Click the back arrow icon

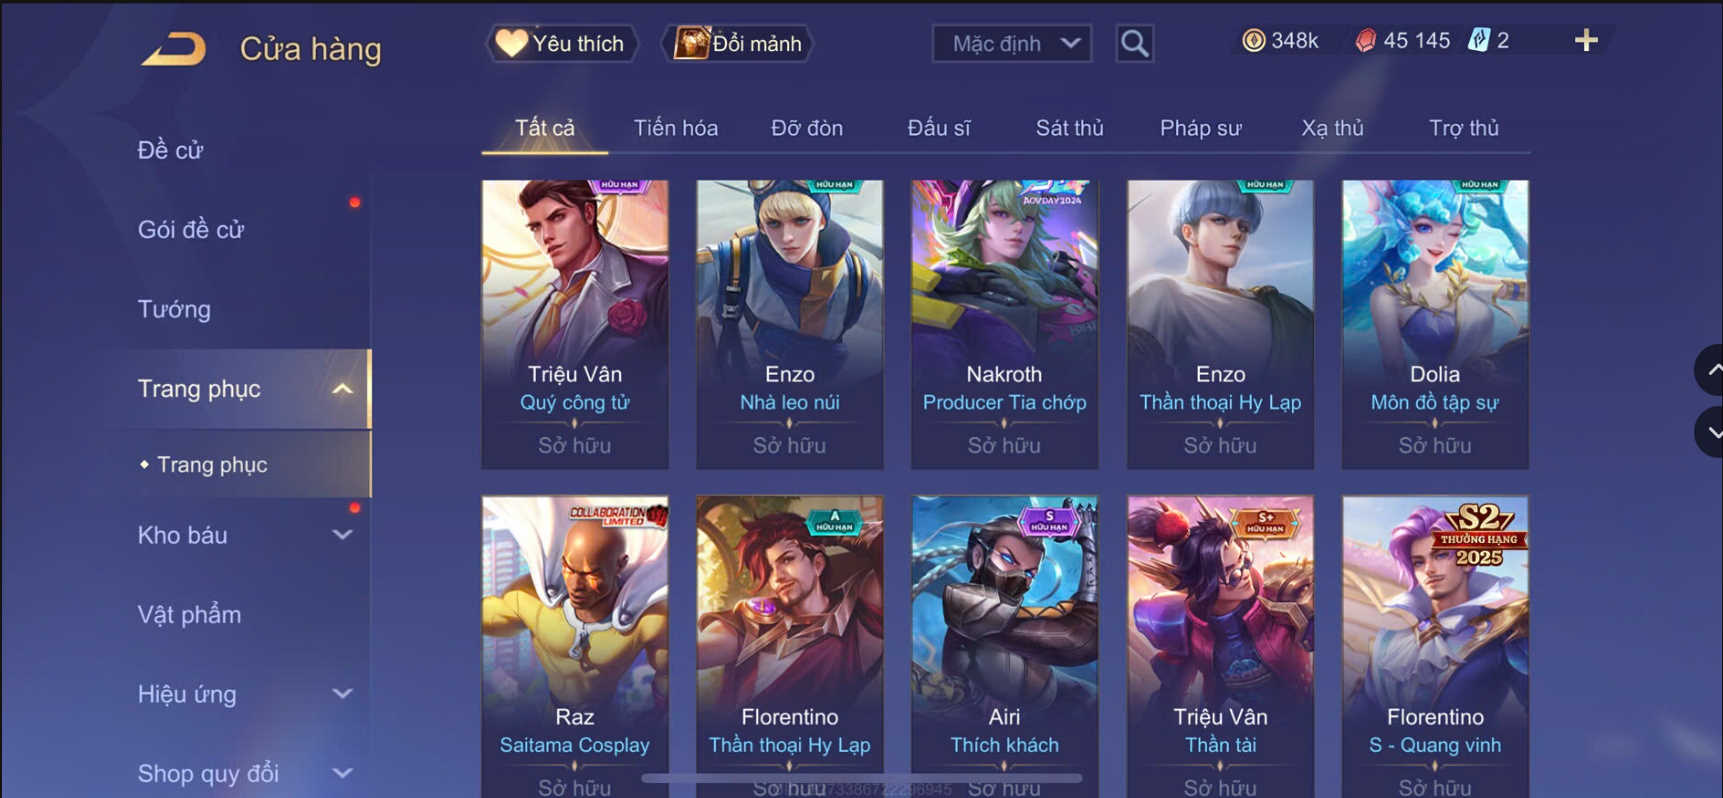tap(174, 48)
